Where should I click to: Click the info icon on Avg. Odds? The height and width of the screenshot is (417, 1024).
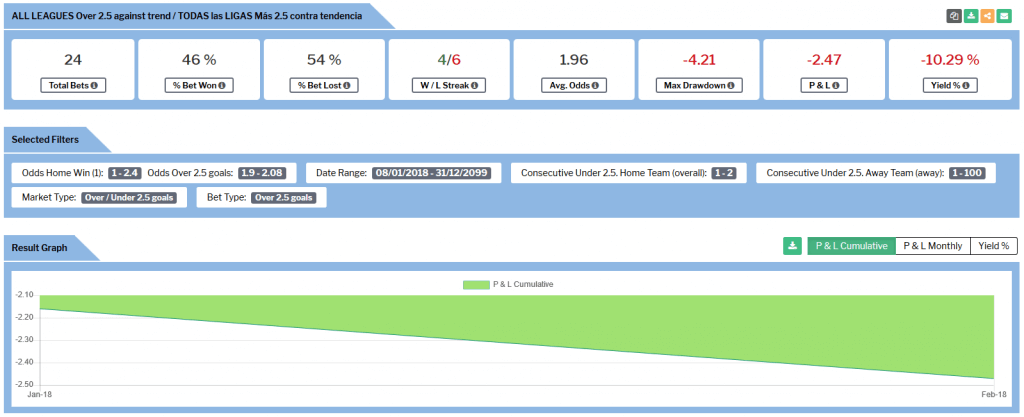pyautogui.click(x=596, y=85)
